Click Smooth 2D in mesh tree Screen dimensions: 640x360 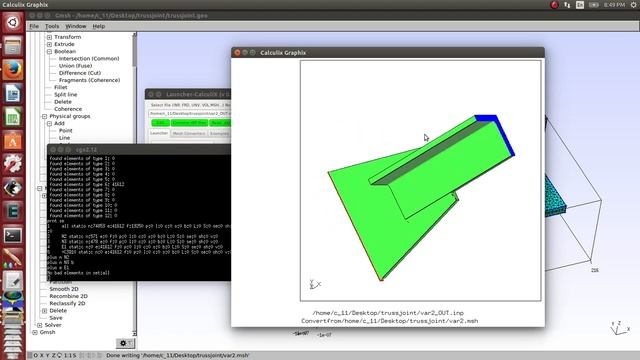coord(64,289)
